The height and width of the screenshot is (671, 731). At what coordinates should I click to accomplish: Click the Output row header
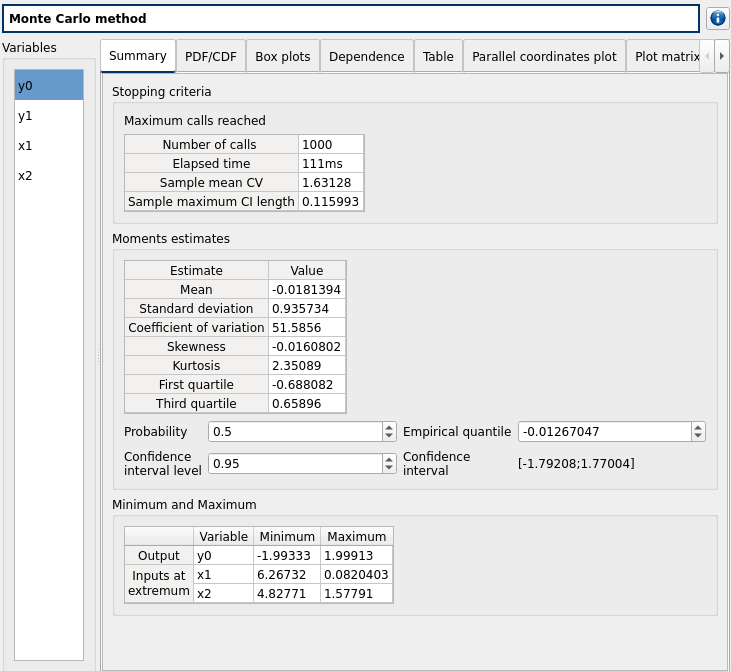point(159,555)
